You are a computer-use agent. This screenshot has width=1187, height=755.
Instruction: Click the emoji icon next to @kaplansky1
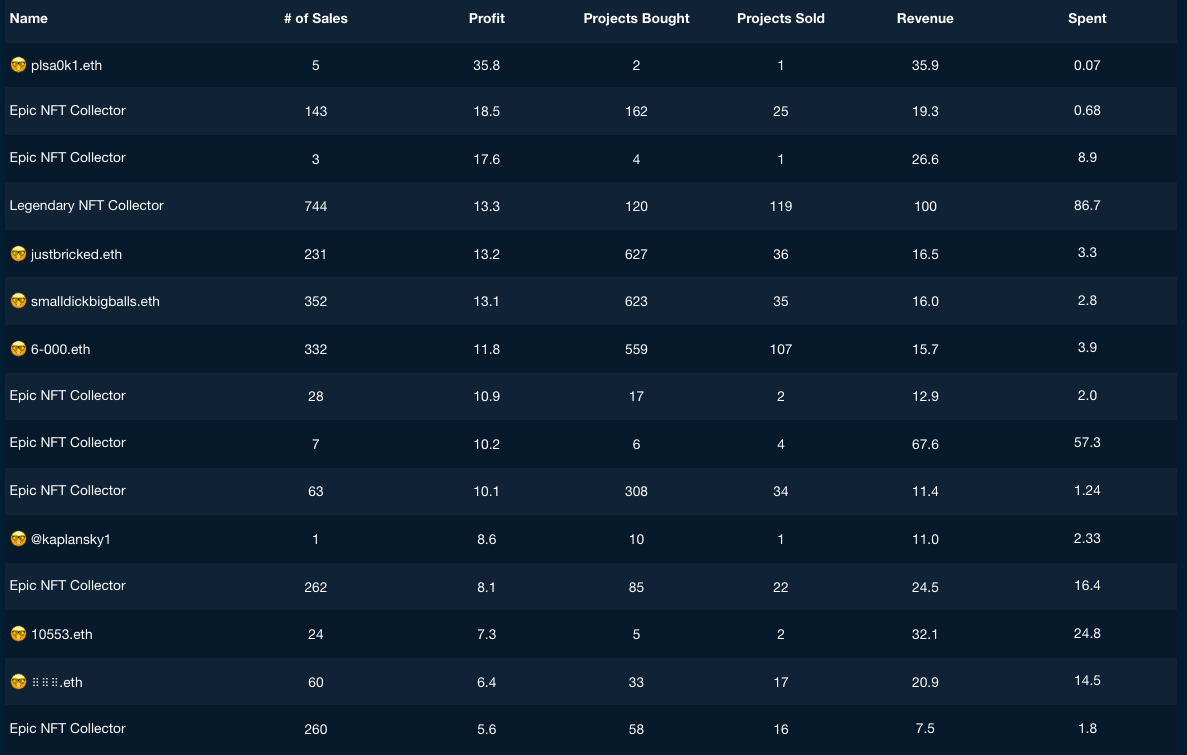click(18, 539)
